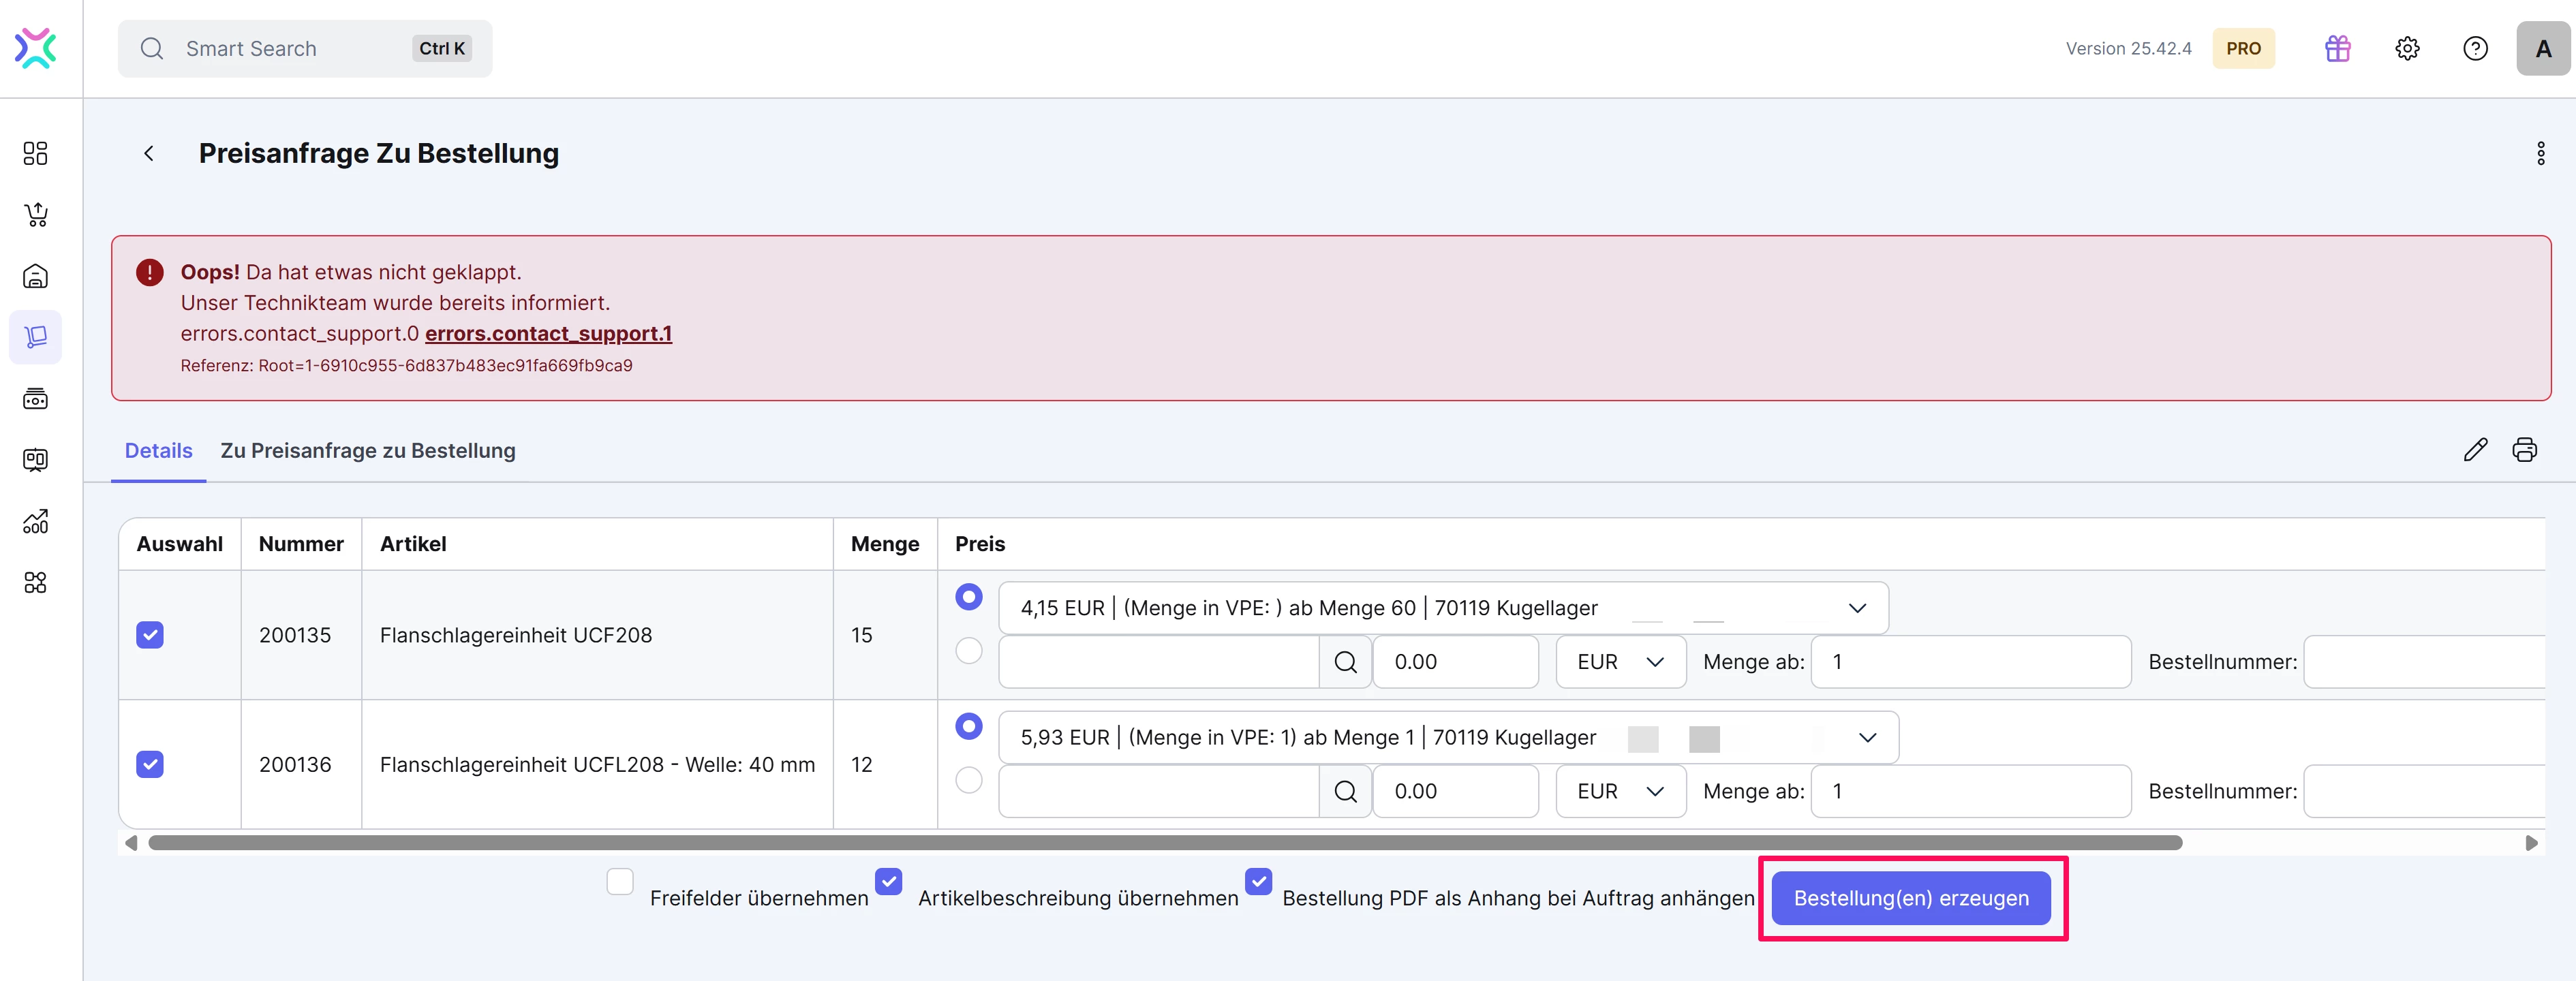The width and height of the screenshot is (2576, 981).
Task: Open settings gear icon
Action: 2407,48
